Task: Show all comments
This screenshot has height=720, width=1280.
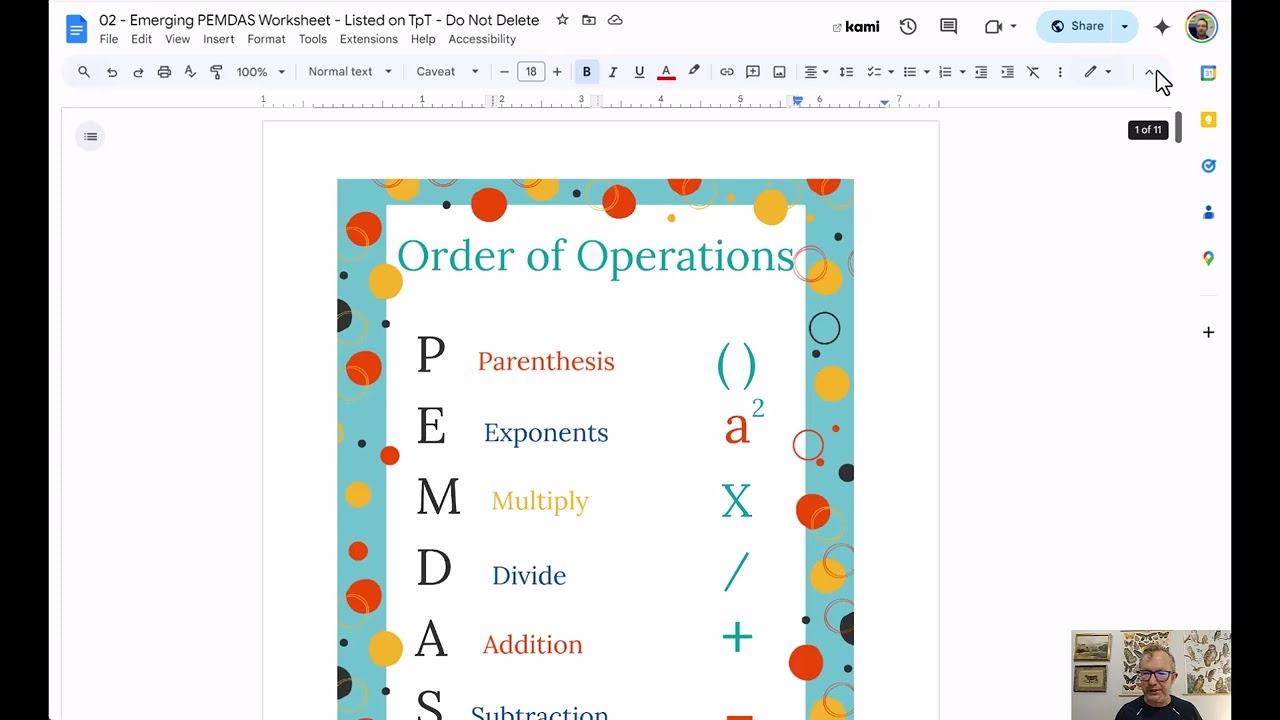Action: click(x=949, y=27)
